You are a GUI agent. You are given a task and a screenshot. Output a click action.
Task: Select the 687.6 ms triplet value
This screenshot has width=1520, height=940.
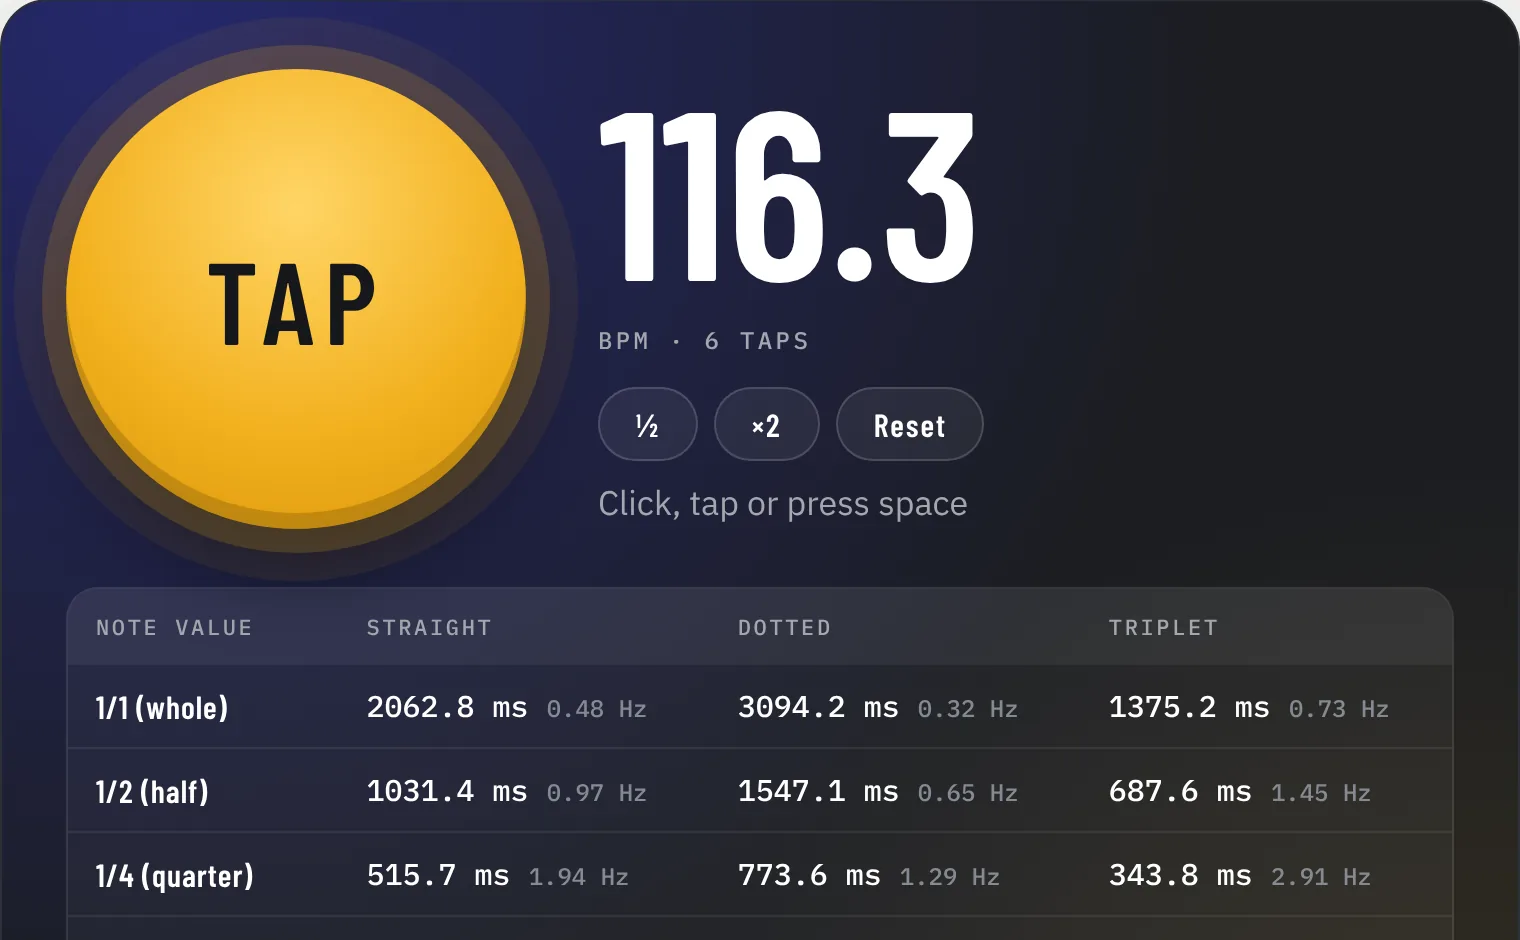pyautogui.click(x=1180, y=791)
